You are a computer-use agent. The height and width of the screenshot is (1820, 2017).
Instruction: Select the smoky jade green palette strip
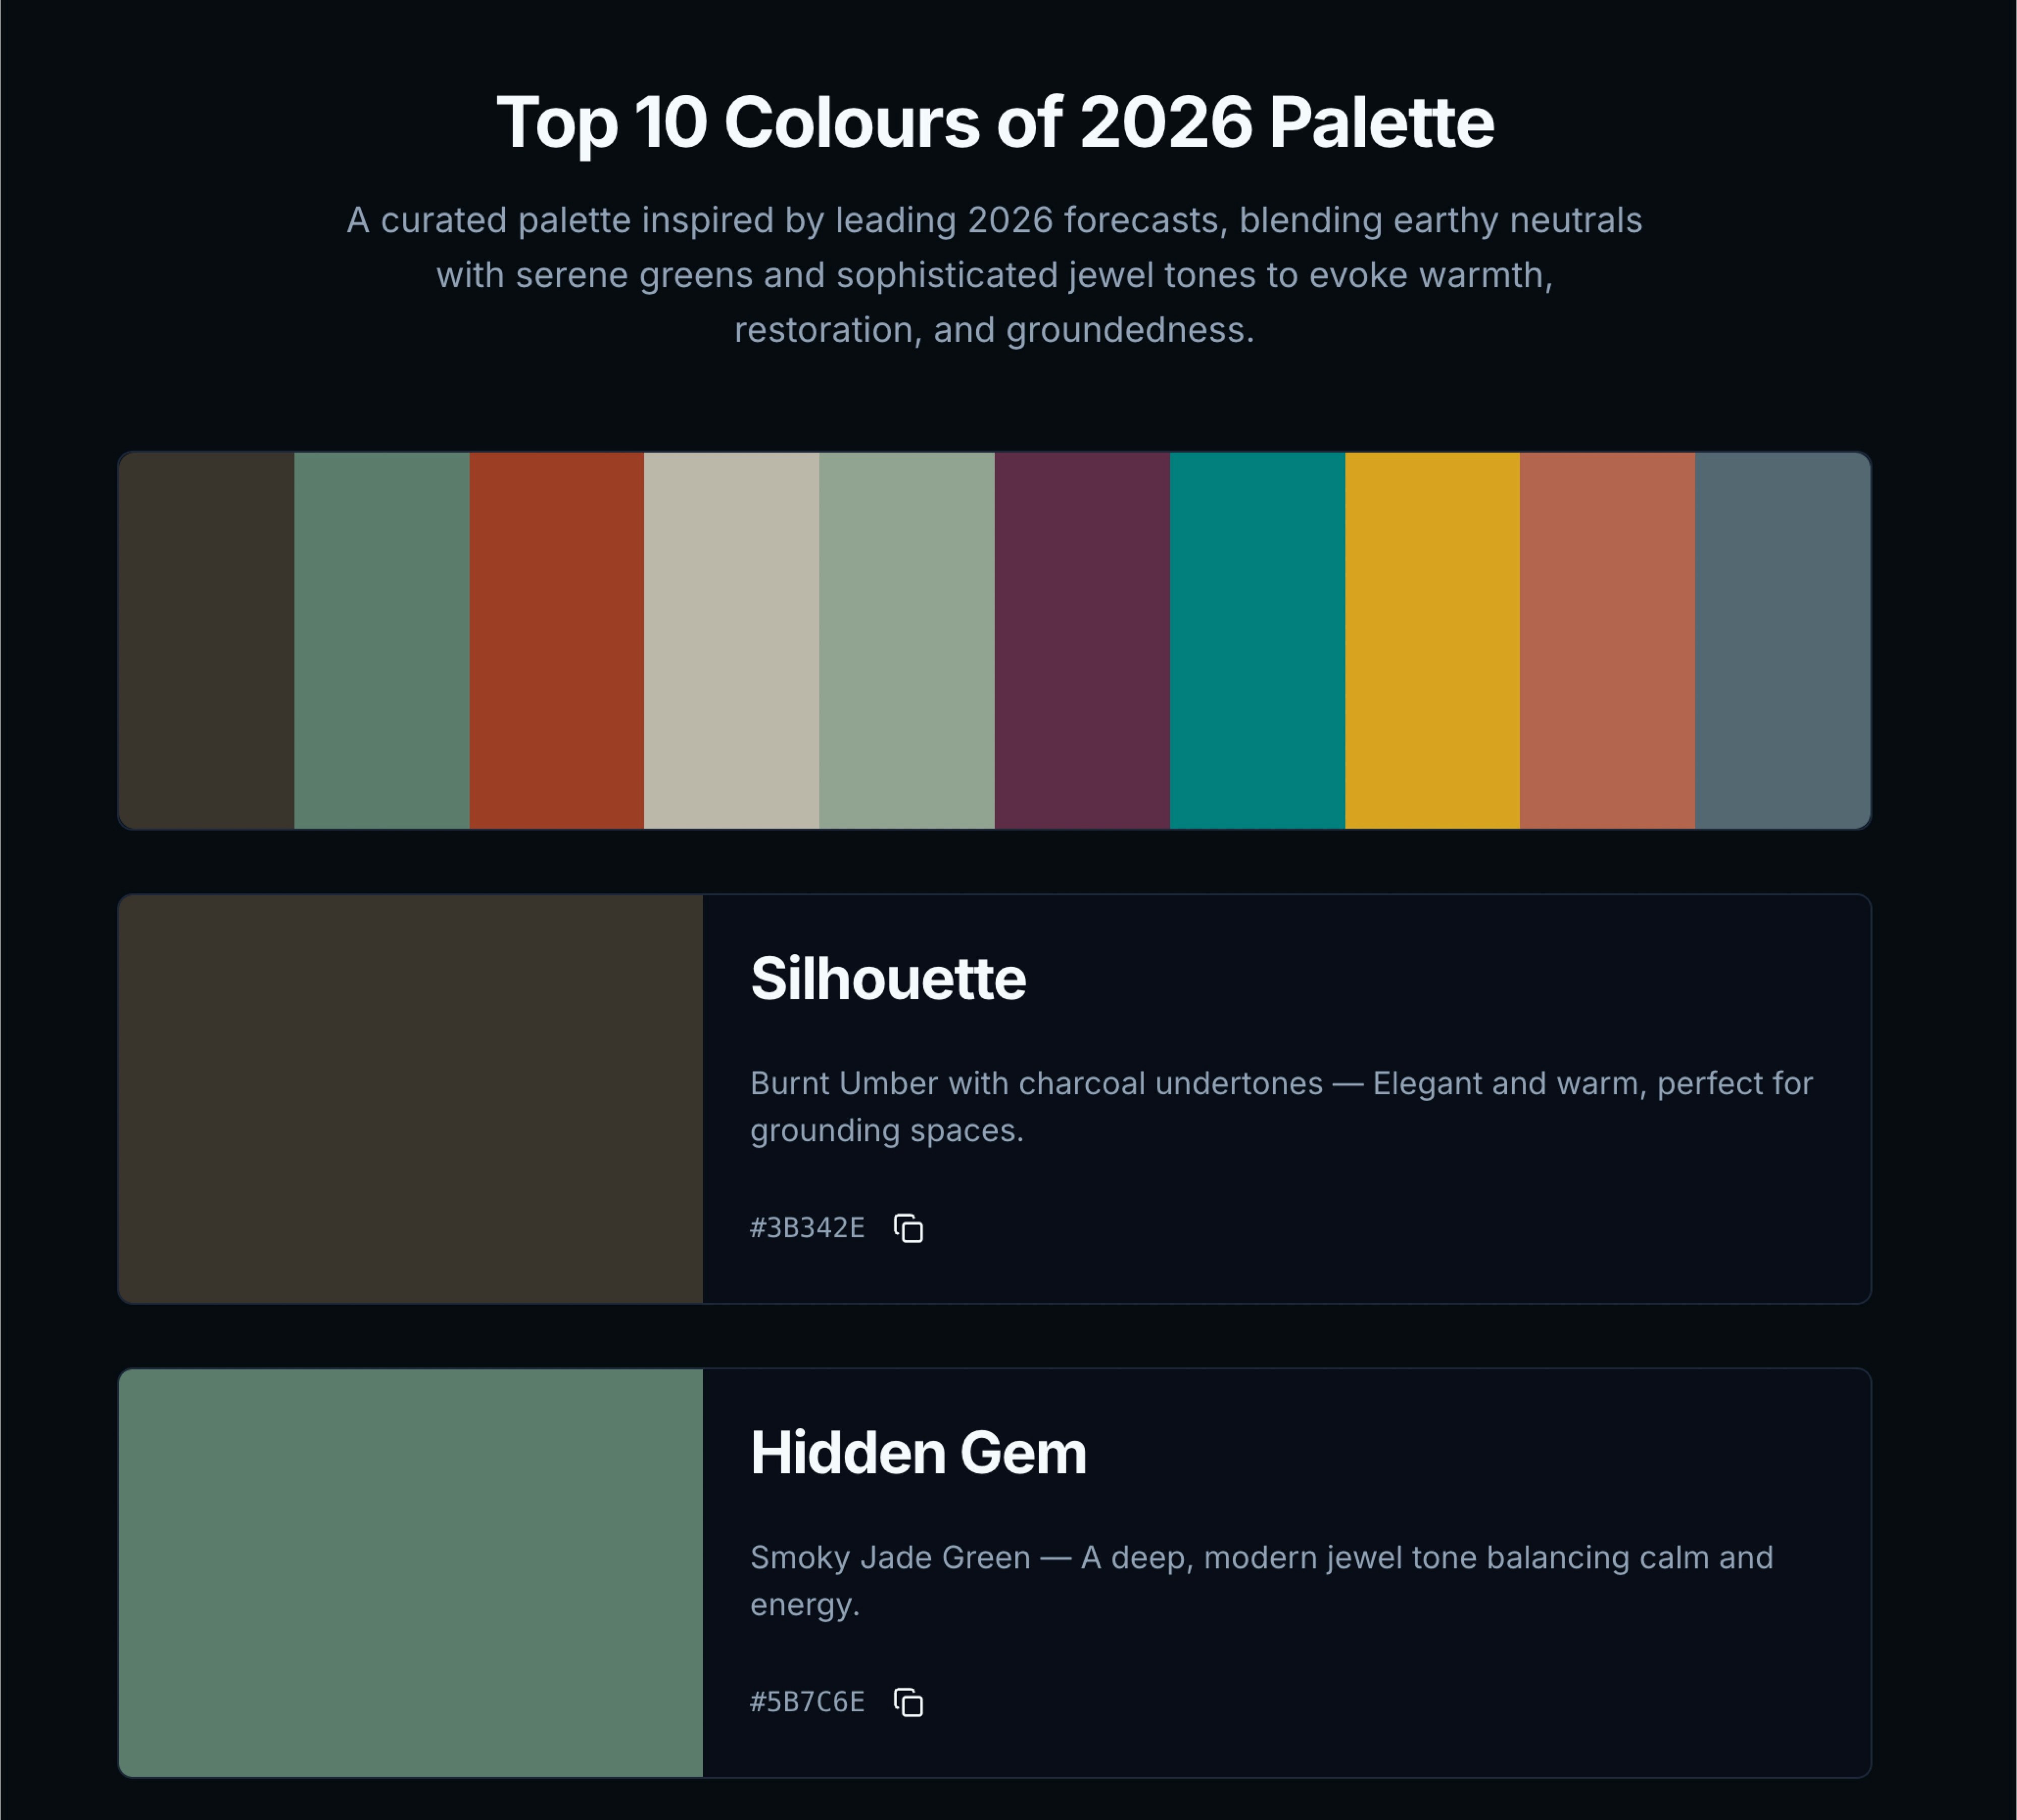click(382, 640)
